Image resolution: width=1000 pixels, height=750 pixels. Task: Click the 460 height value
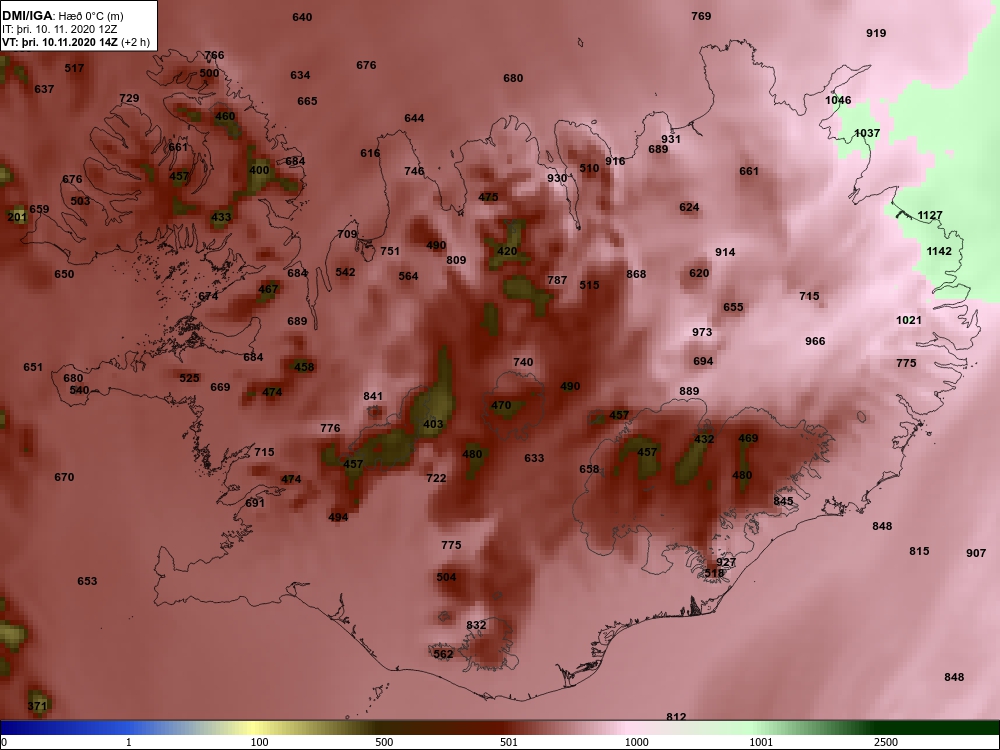pyautogui.click(x=225, y=117)
